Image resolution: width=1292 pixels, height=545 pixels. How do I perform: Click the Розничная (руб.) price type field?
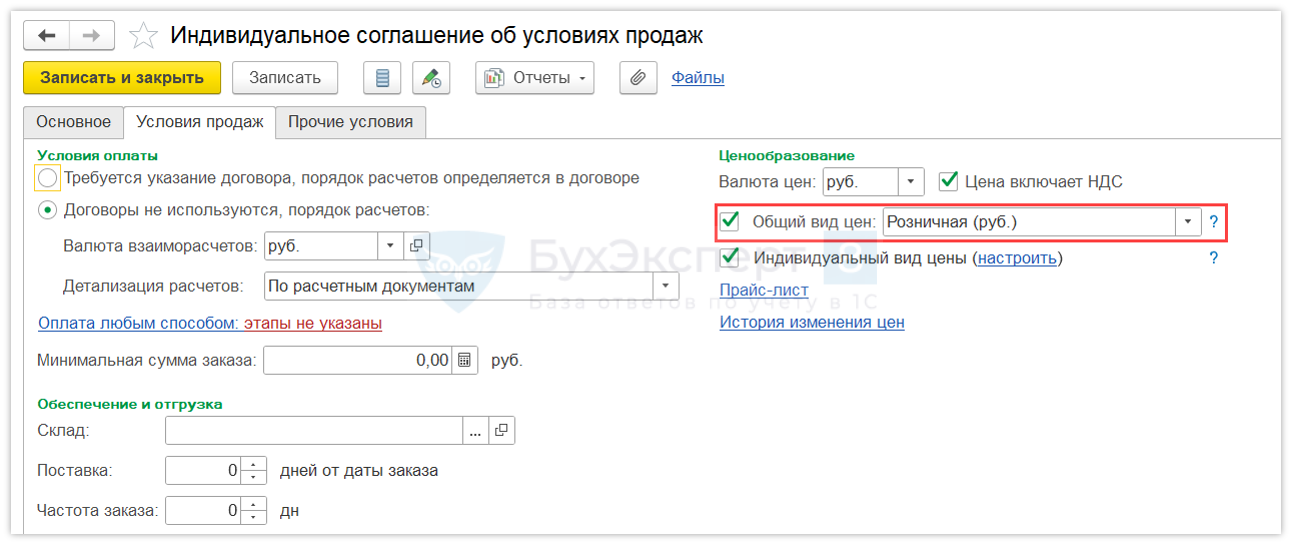point(1029,222)
